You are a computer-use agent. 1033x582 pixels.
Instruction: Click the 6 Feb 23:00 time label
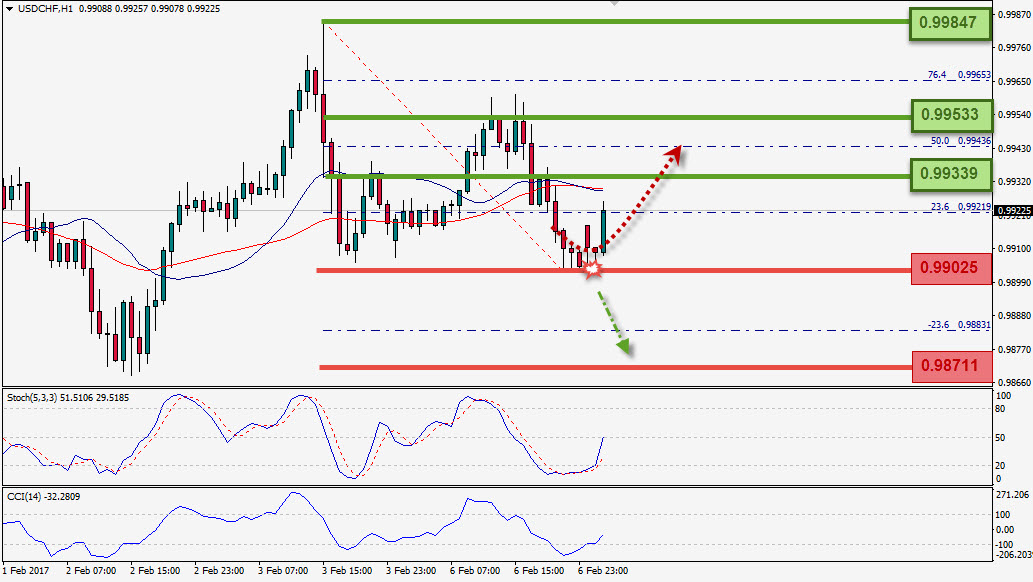tap(602, 570)
